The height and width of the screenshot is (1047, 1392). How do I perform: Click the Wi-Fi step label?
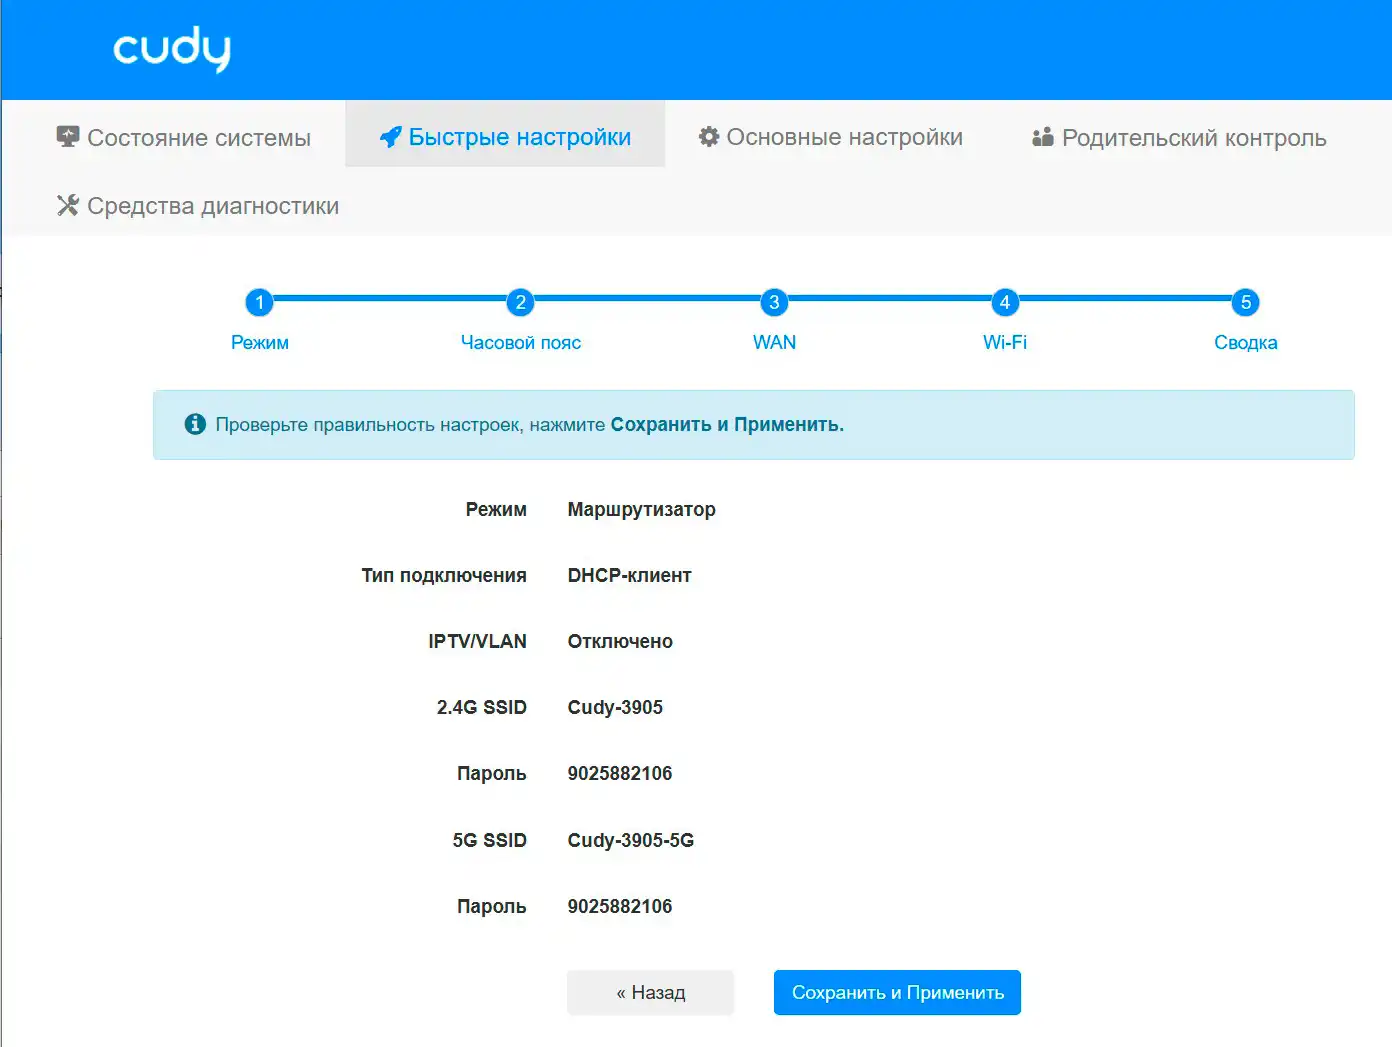(x=1005, y=342)
